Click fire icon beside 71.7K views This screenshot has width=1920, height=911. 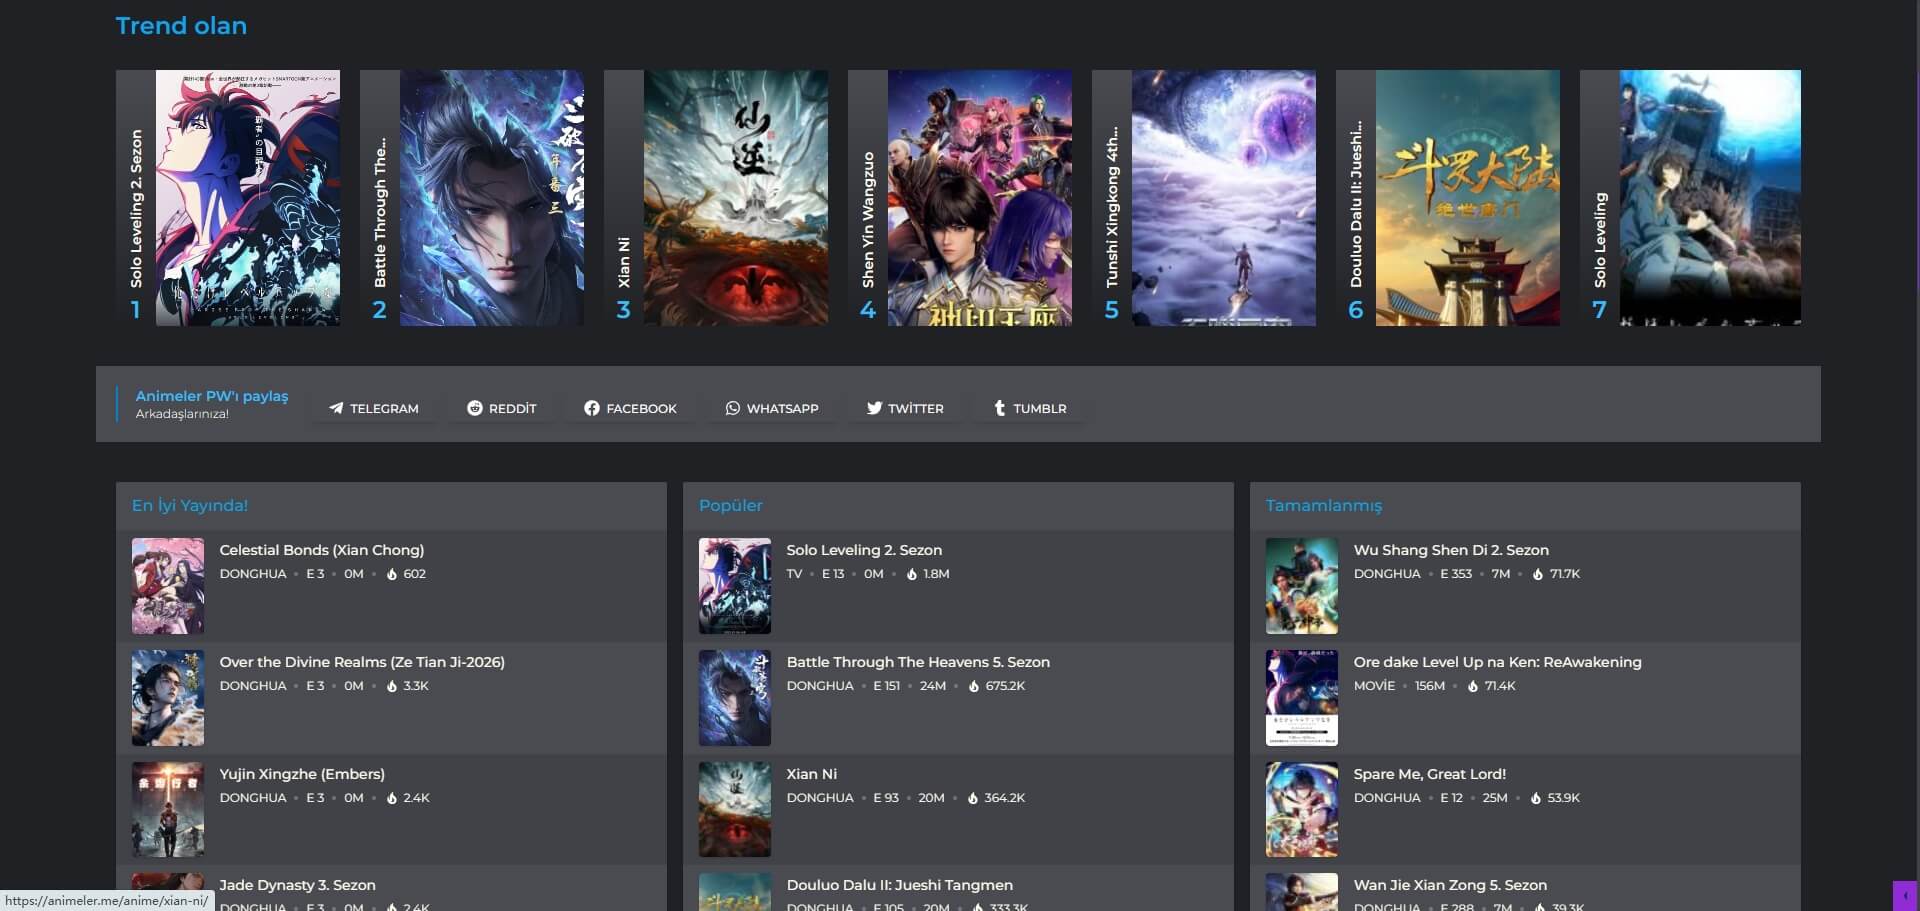click(1538, 574)
